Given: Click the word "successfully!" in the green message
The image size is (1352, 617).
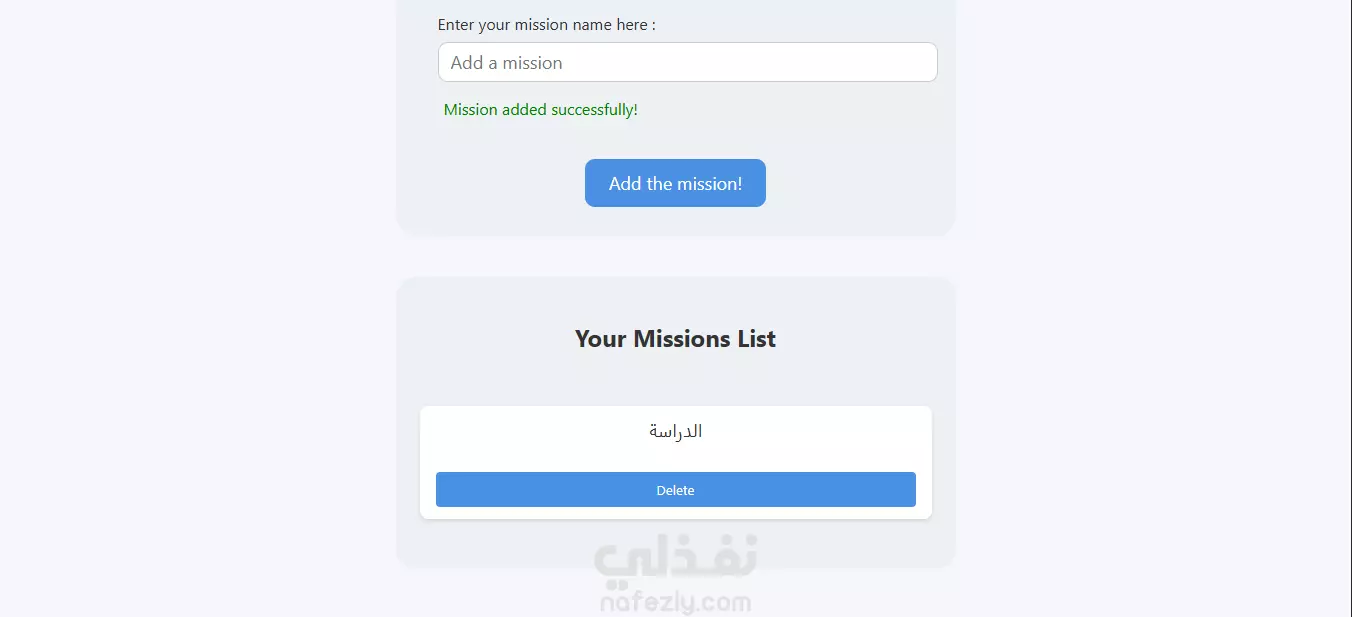Looking at the screenshot, I should click(x=594, y=110).
